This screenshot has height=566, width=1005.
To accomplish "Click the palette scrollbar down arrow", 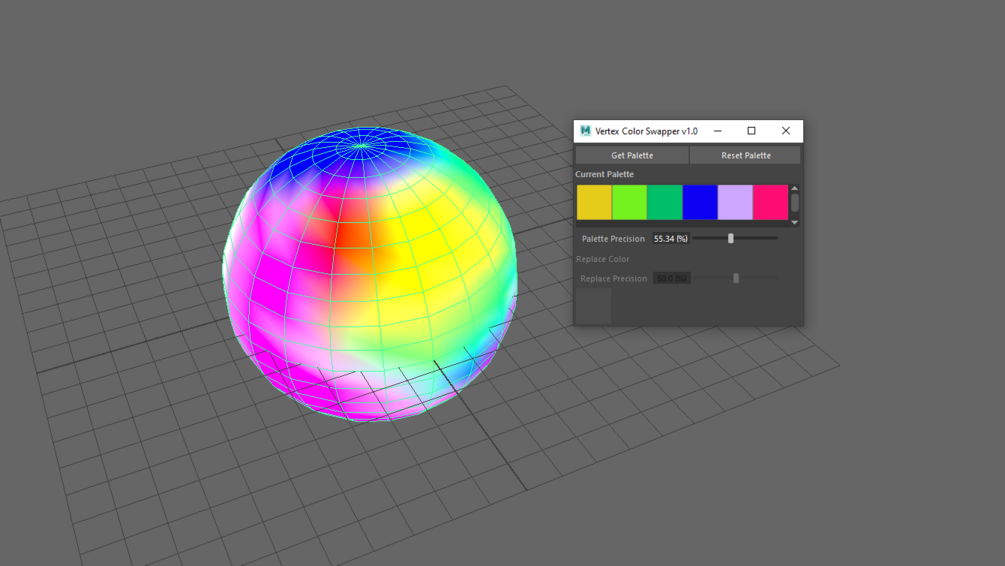I will (x=795, y=222).
